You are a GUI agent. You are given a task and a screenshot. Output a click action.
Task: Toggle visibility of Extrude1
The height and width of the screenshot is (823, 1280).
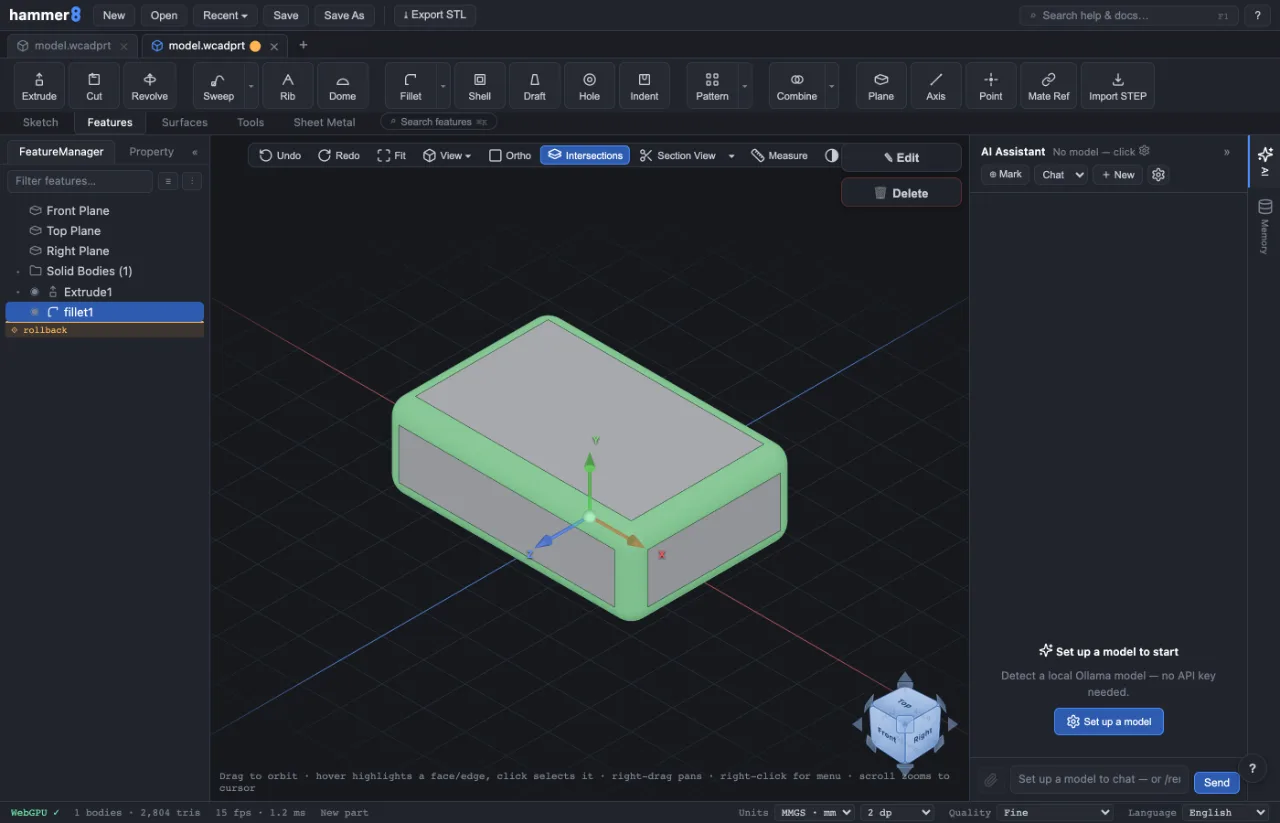coord(34,292)
